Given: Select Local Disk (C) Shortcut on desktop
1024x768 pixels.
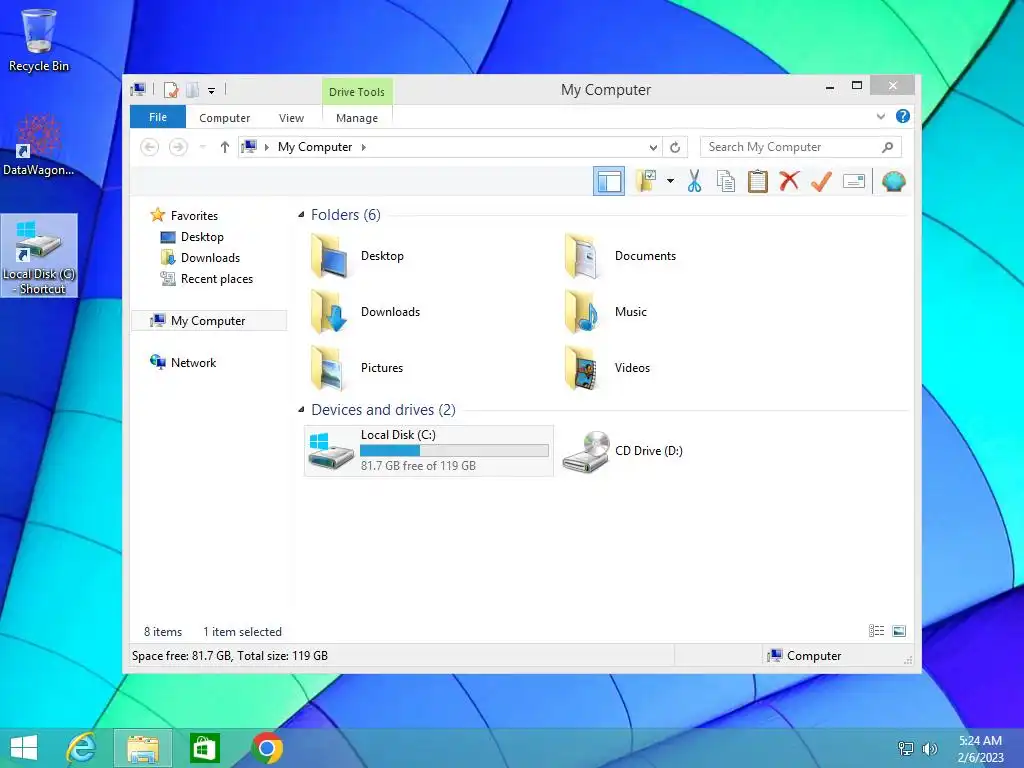Looking at the screenshot, I should (39, 255).
